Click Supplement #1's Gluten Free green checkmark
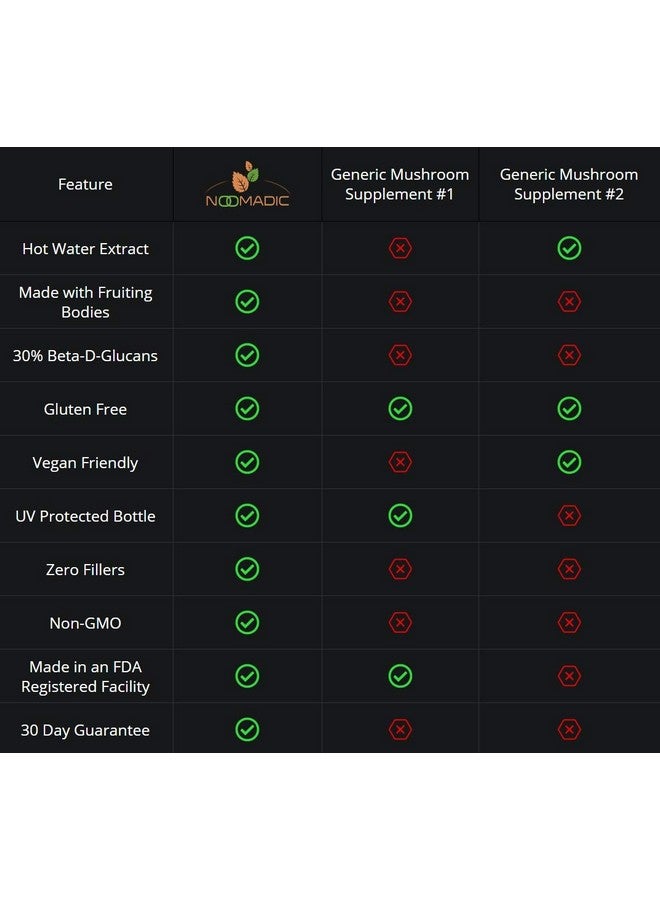The width and height of the screenshot is (660, 900). [400, 409]
